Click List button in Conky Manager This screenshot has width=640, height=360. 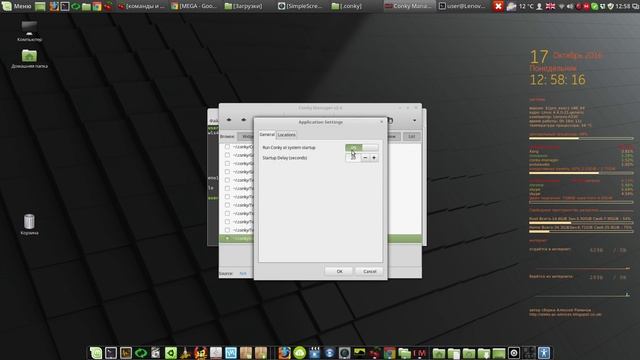[x=411, y=136]
